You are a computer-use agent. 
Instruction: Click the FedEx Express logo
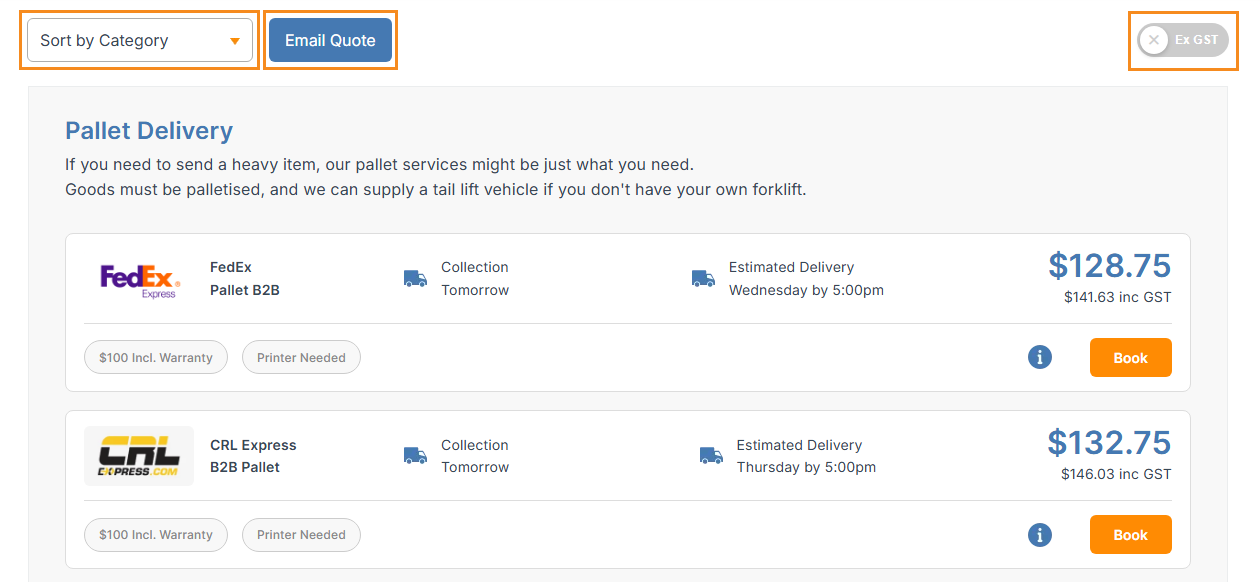[x=139, y=279]
